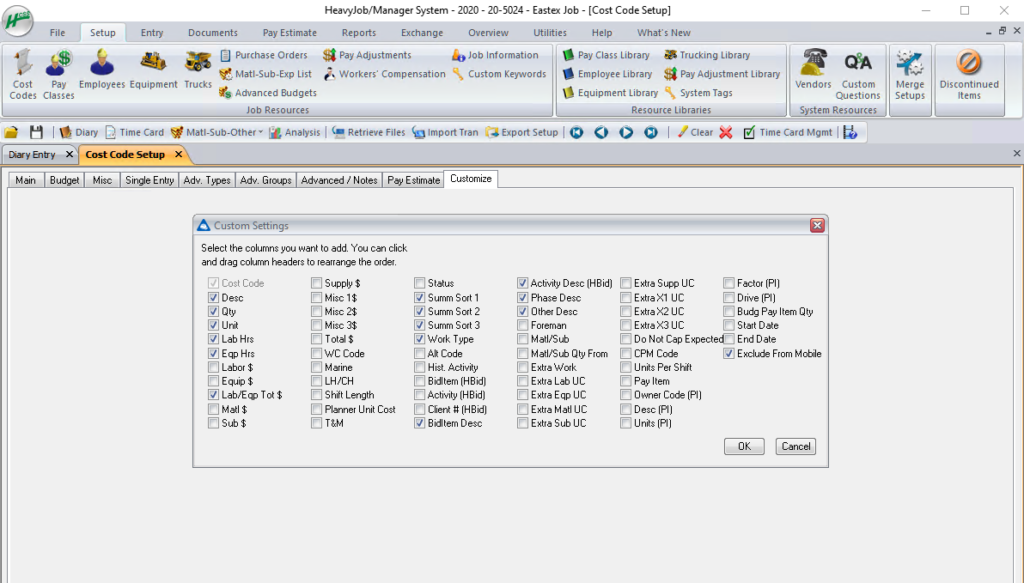Uncheck the Desc column checkbox
1024x583 pixels.
click(x=213, y=298)
